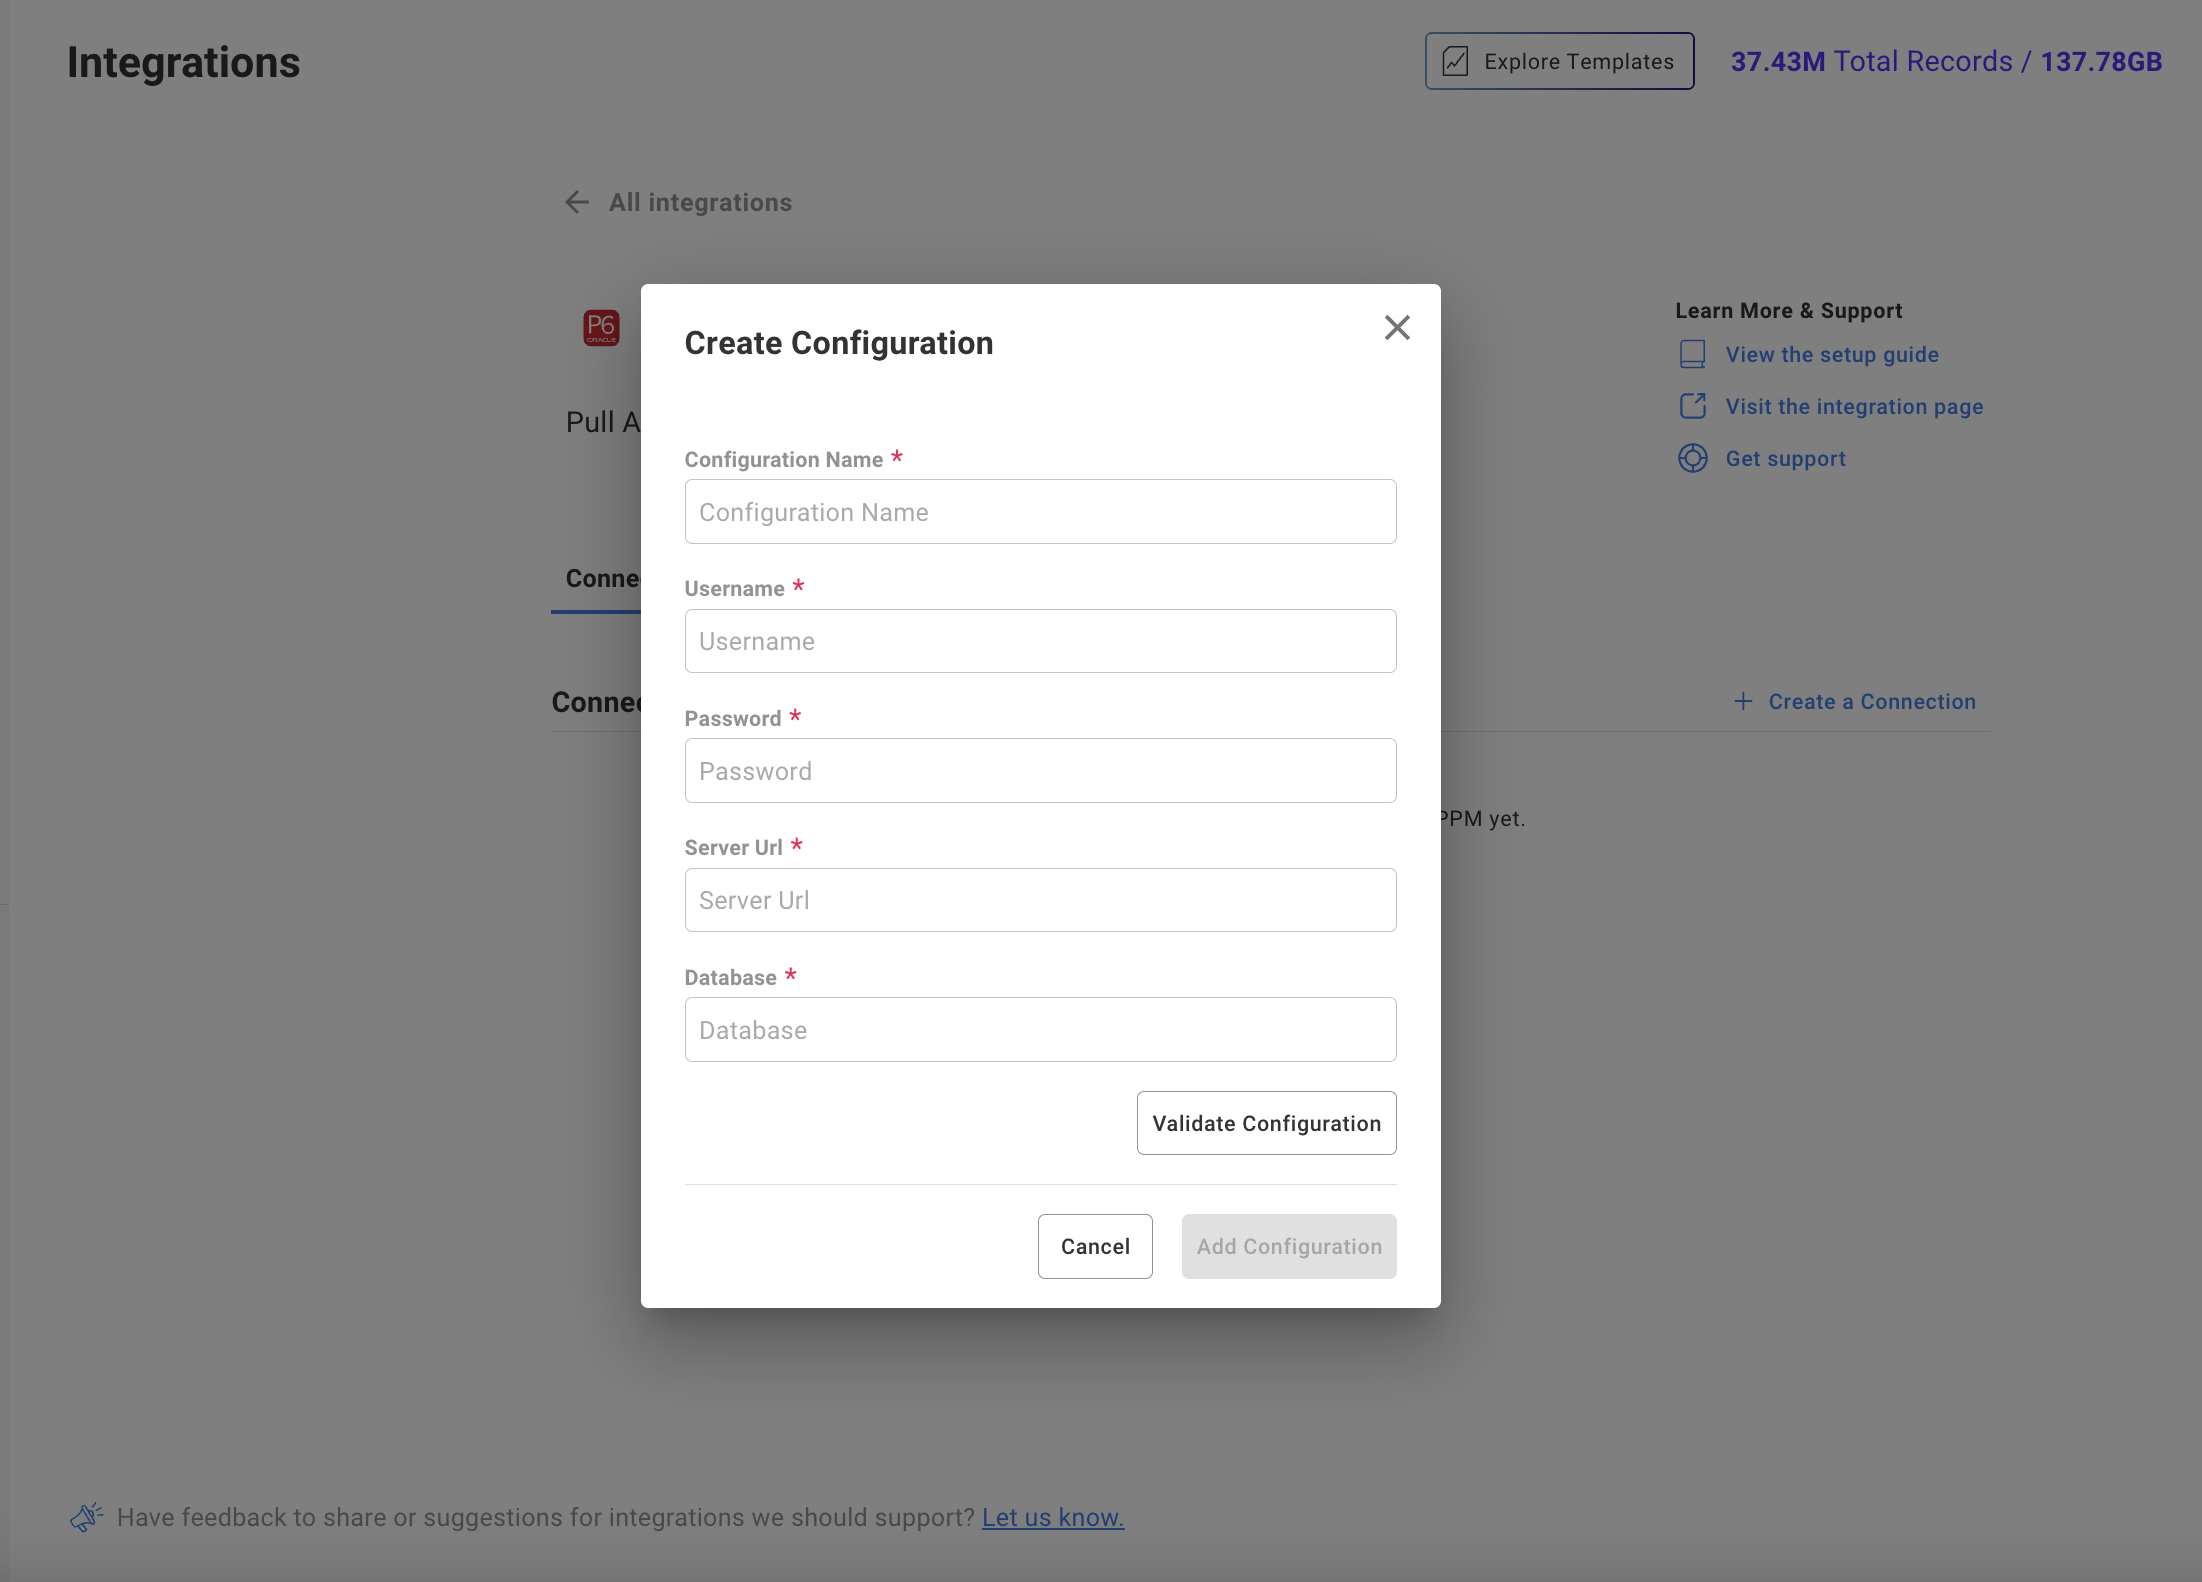
Task: Select the Password text box
Action: coord(1040,771)
